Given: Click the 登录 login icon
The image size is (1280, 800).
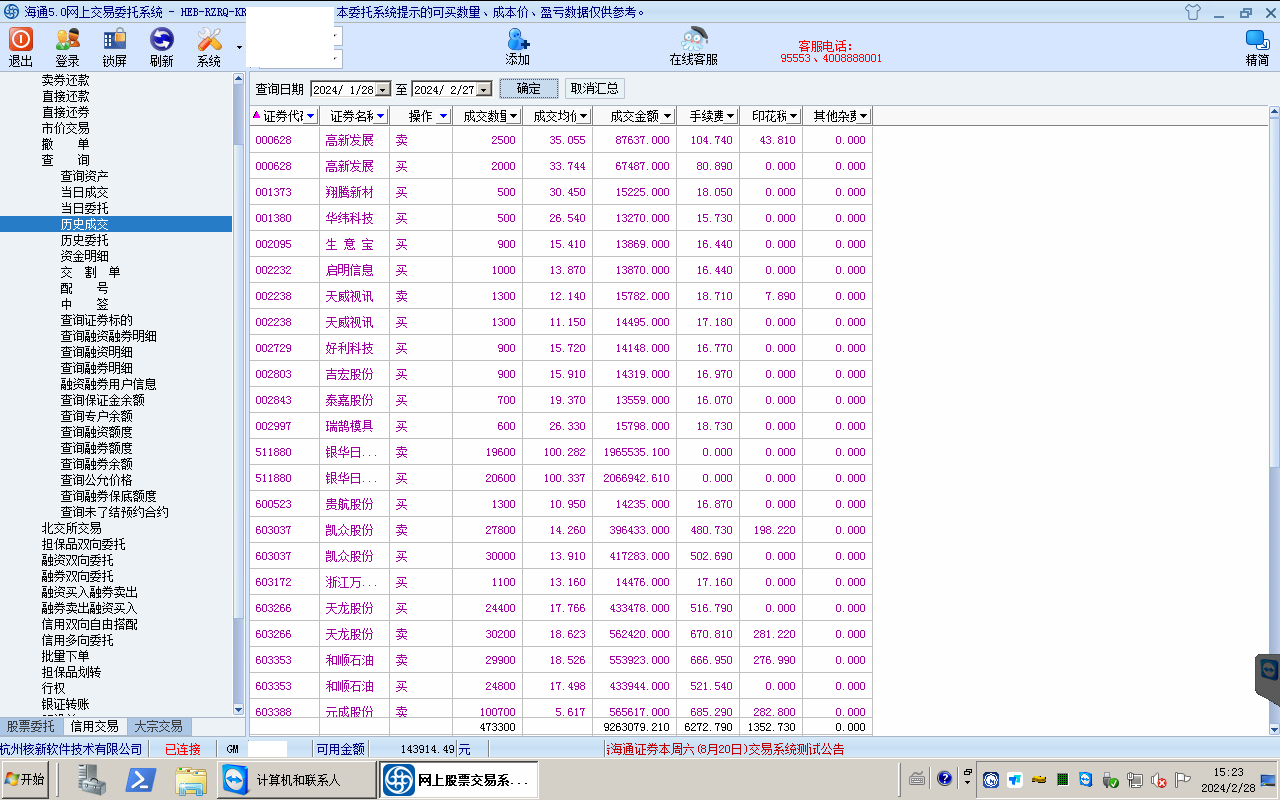Looking at the screenshot, I should pos(67,40).
